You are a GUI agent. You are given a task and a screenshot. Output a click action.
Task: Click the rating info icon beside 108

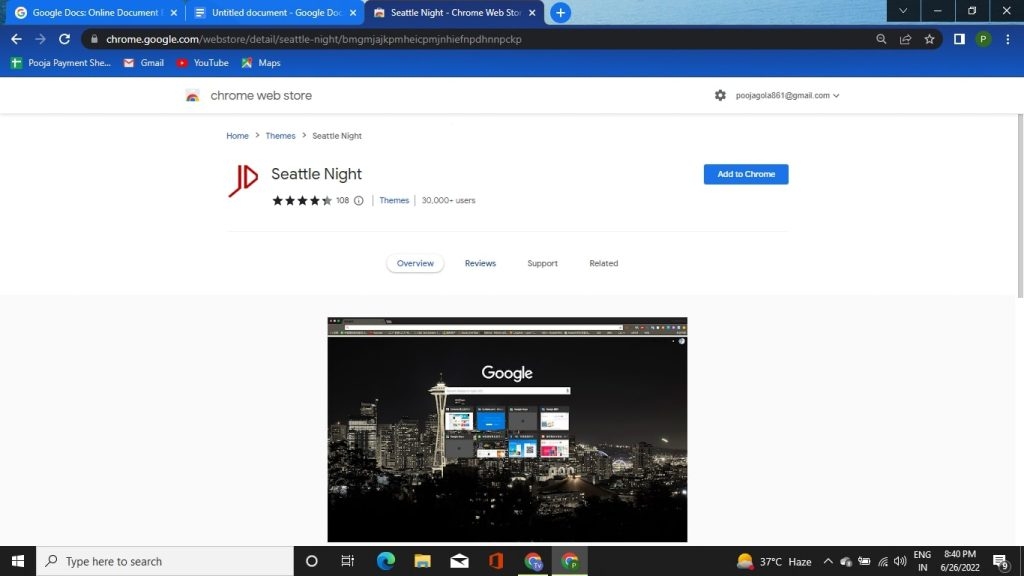(x=359, y=200)
